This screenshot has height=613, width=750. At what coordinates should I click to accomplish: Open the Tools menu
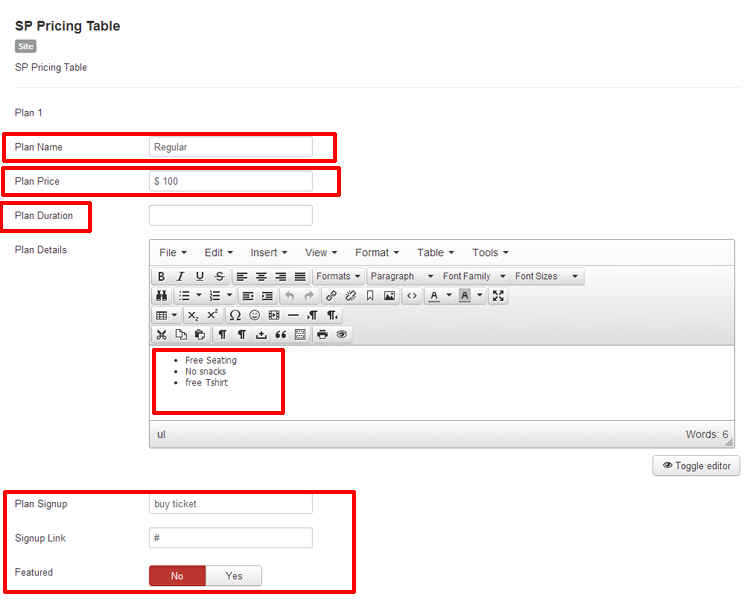tap(490, 253)
